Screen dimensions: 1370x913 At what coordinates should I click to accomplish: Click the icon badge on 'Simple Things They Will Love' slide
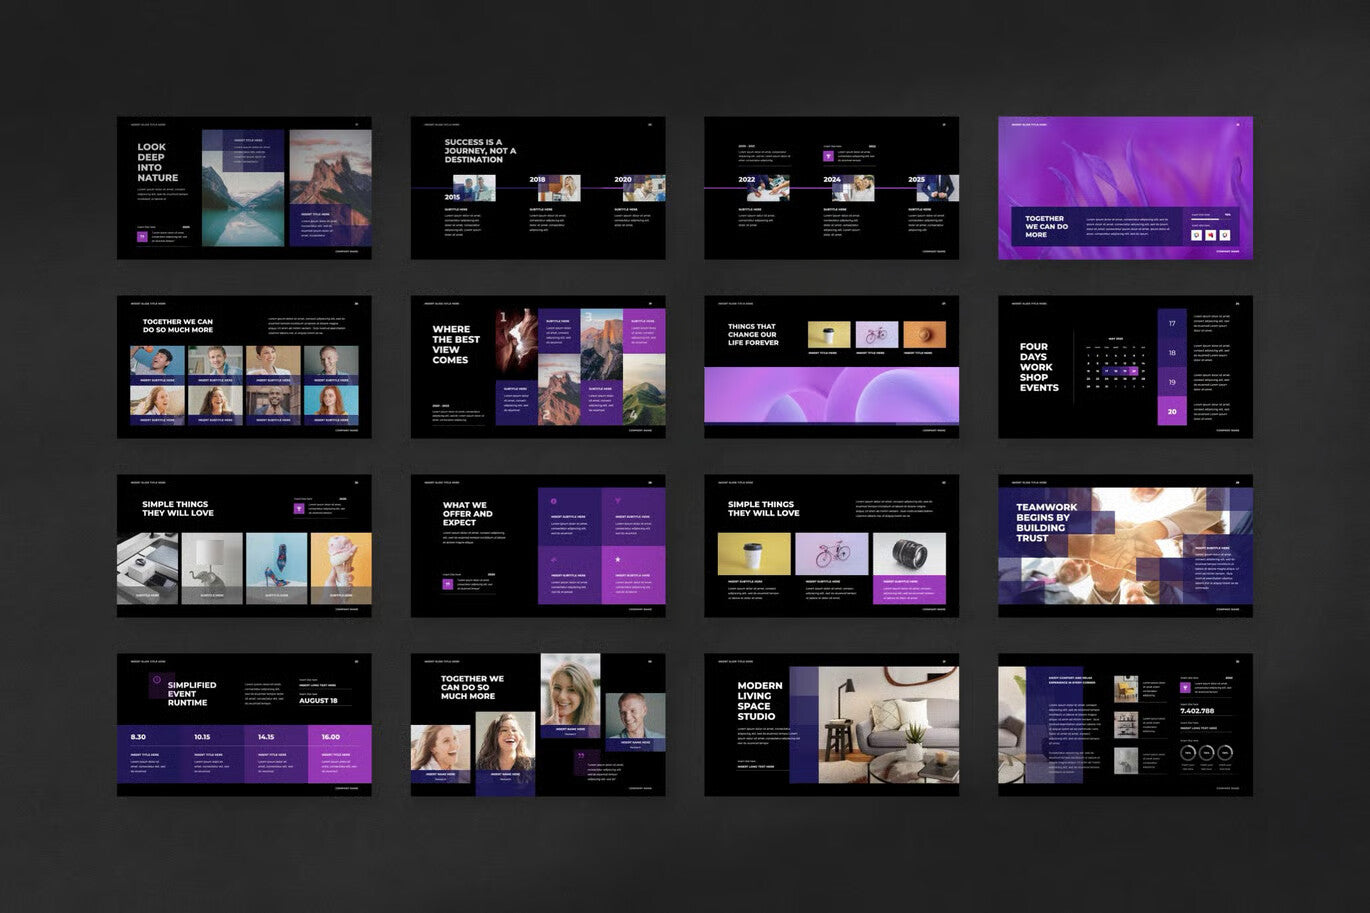[298, 509]
